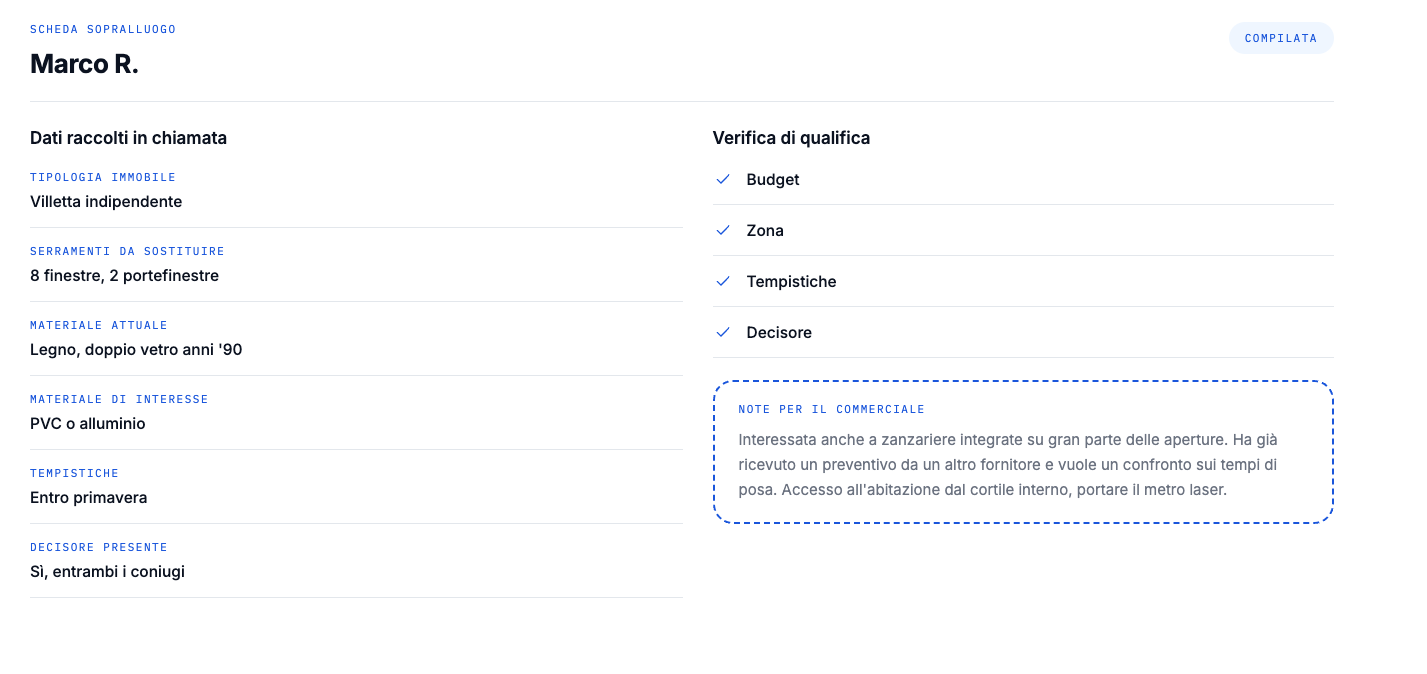Select the Villetta indipendente value

[x=106, y=201]
